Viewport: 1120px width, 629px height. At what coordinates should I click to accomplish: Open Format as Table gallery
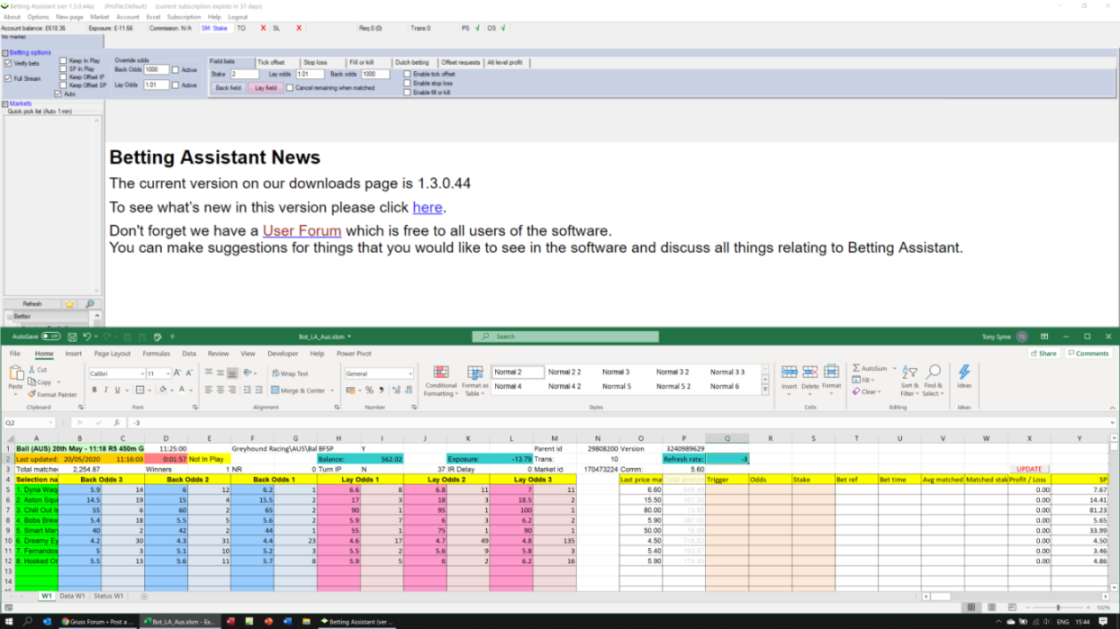point(475,381)
